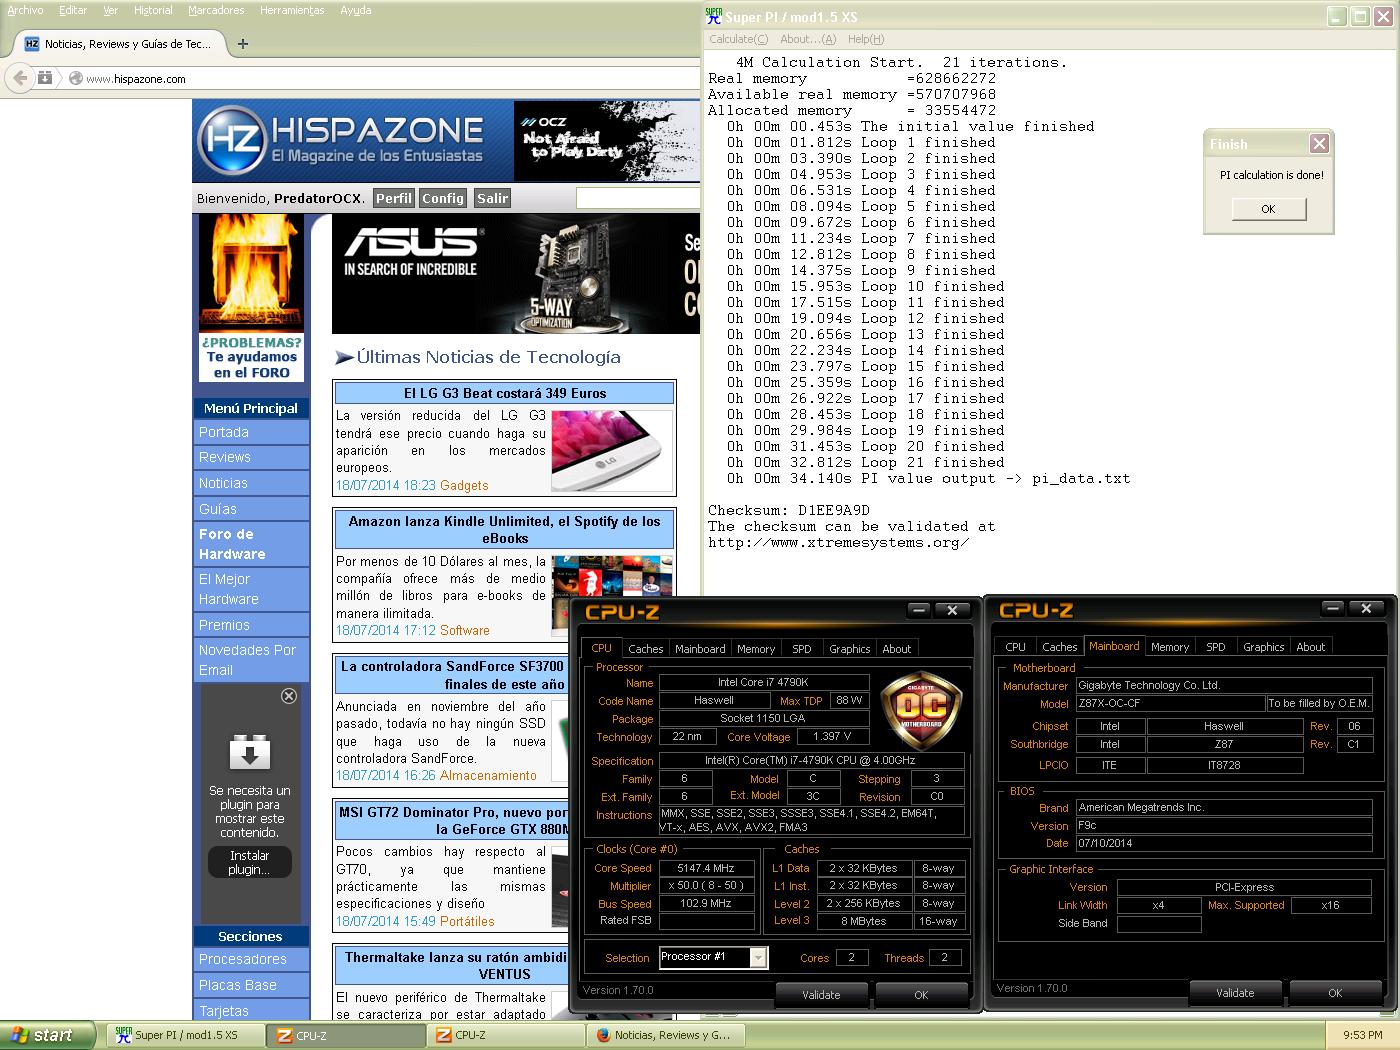Open the ASUS In Search of Incredible banner

pos(516,273)
